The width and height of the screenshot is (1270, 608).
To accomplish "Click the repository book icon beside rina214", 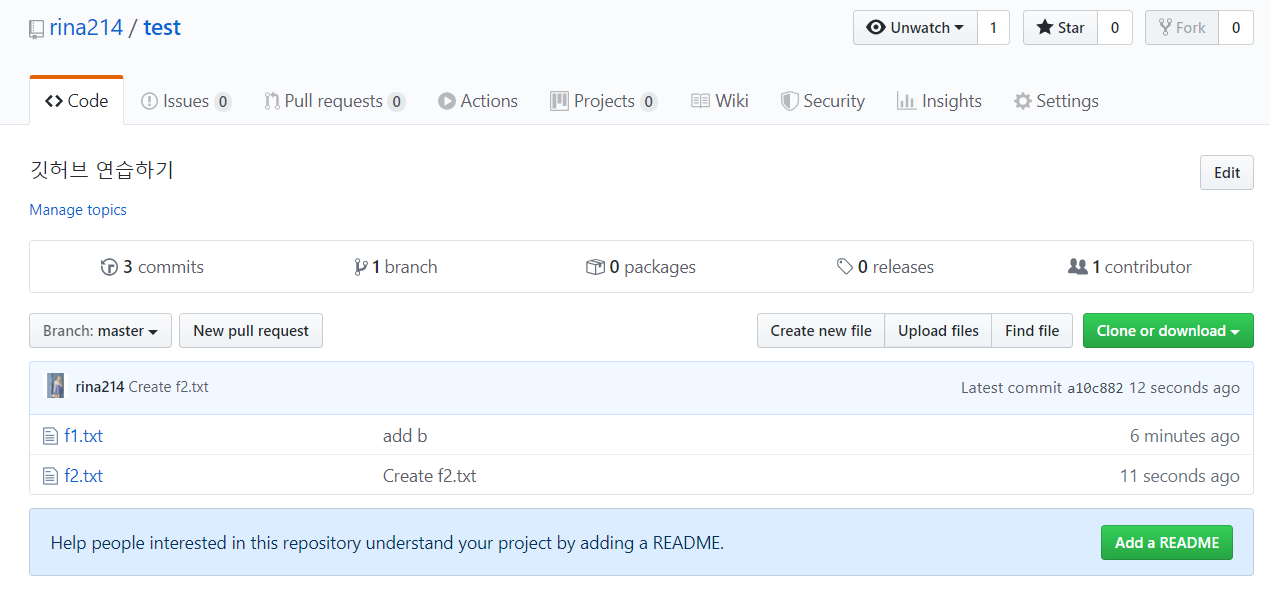I will click(x=37, y=29).
